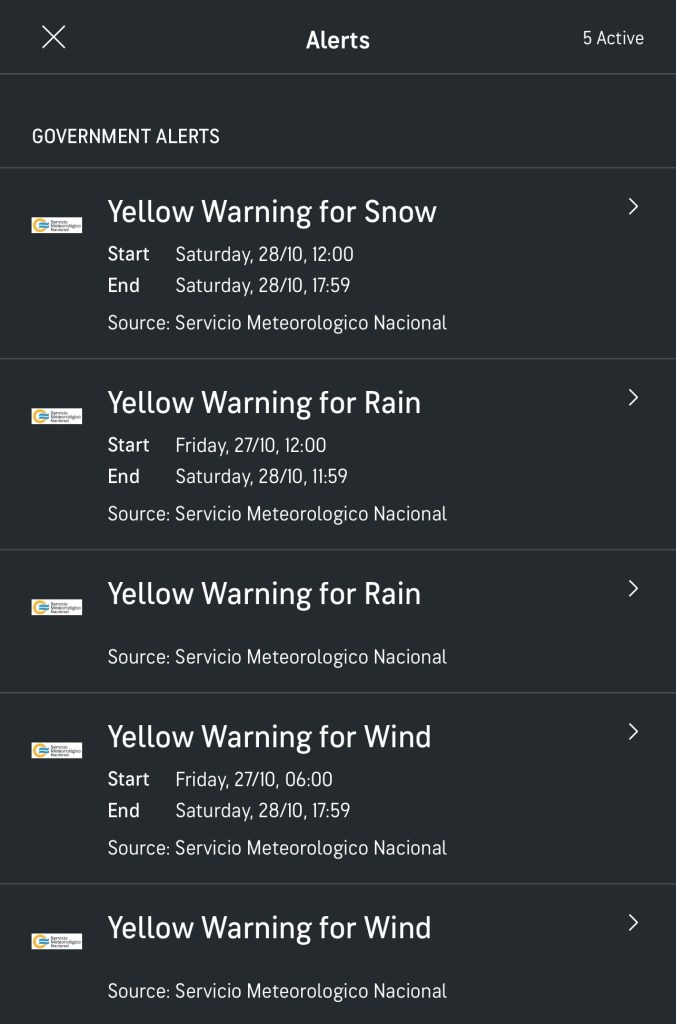676x1024 pixels.
Task: Tap the logo beside the undated Wind warning
Action: pyautogui.click(x=57, y=941)
